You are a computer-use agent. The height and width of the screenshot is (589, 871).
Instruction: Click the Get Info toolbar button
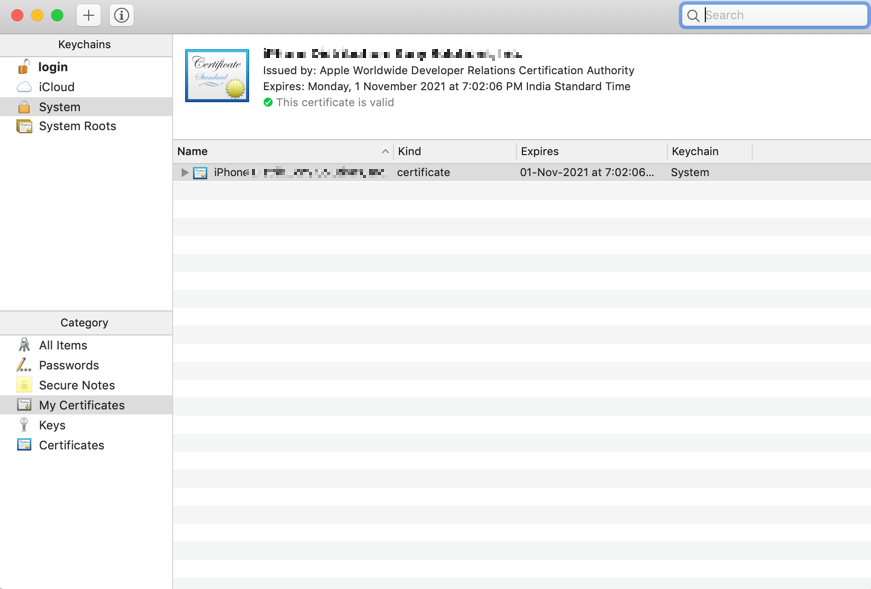[120, 15]
